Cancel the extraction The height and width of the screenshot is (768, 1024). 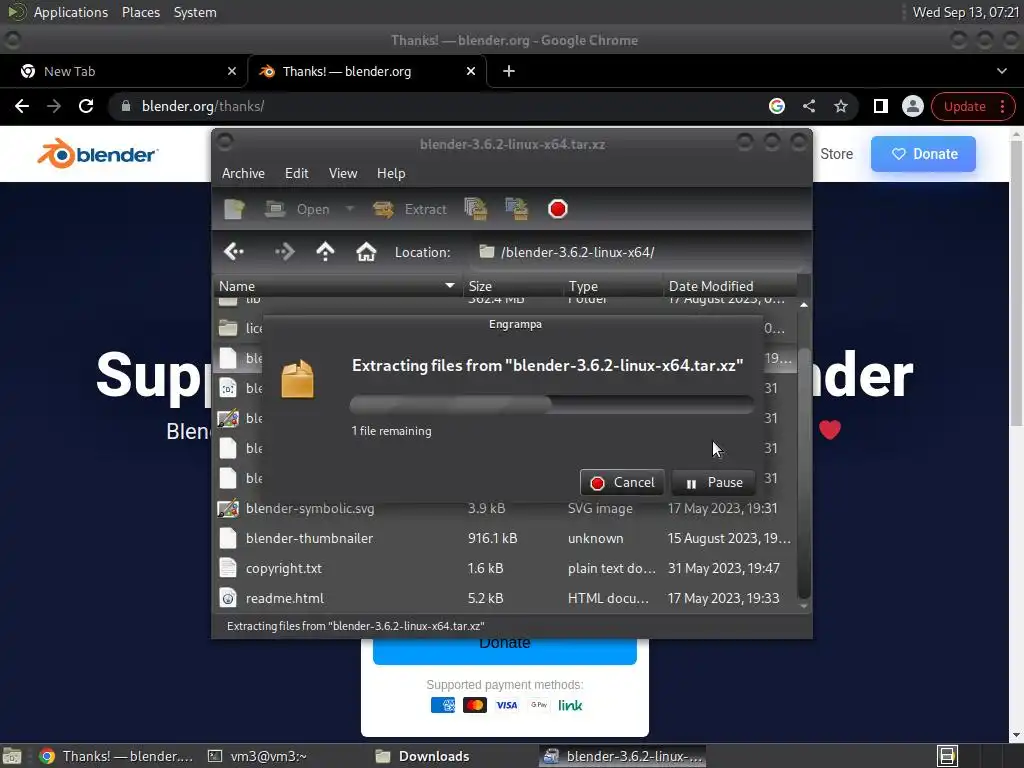coord(622,483)
